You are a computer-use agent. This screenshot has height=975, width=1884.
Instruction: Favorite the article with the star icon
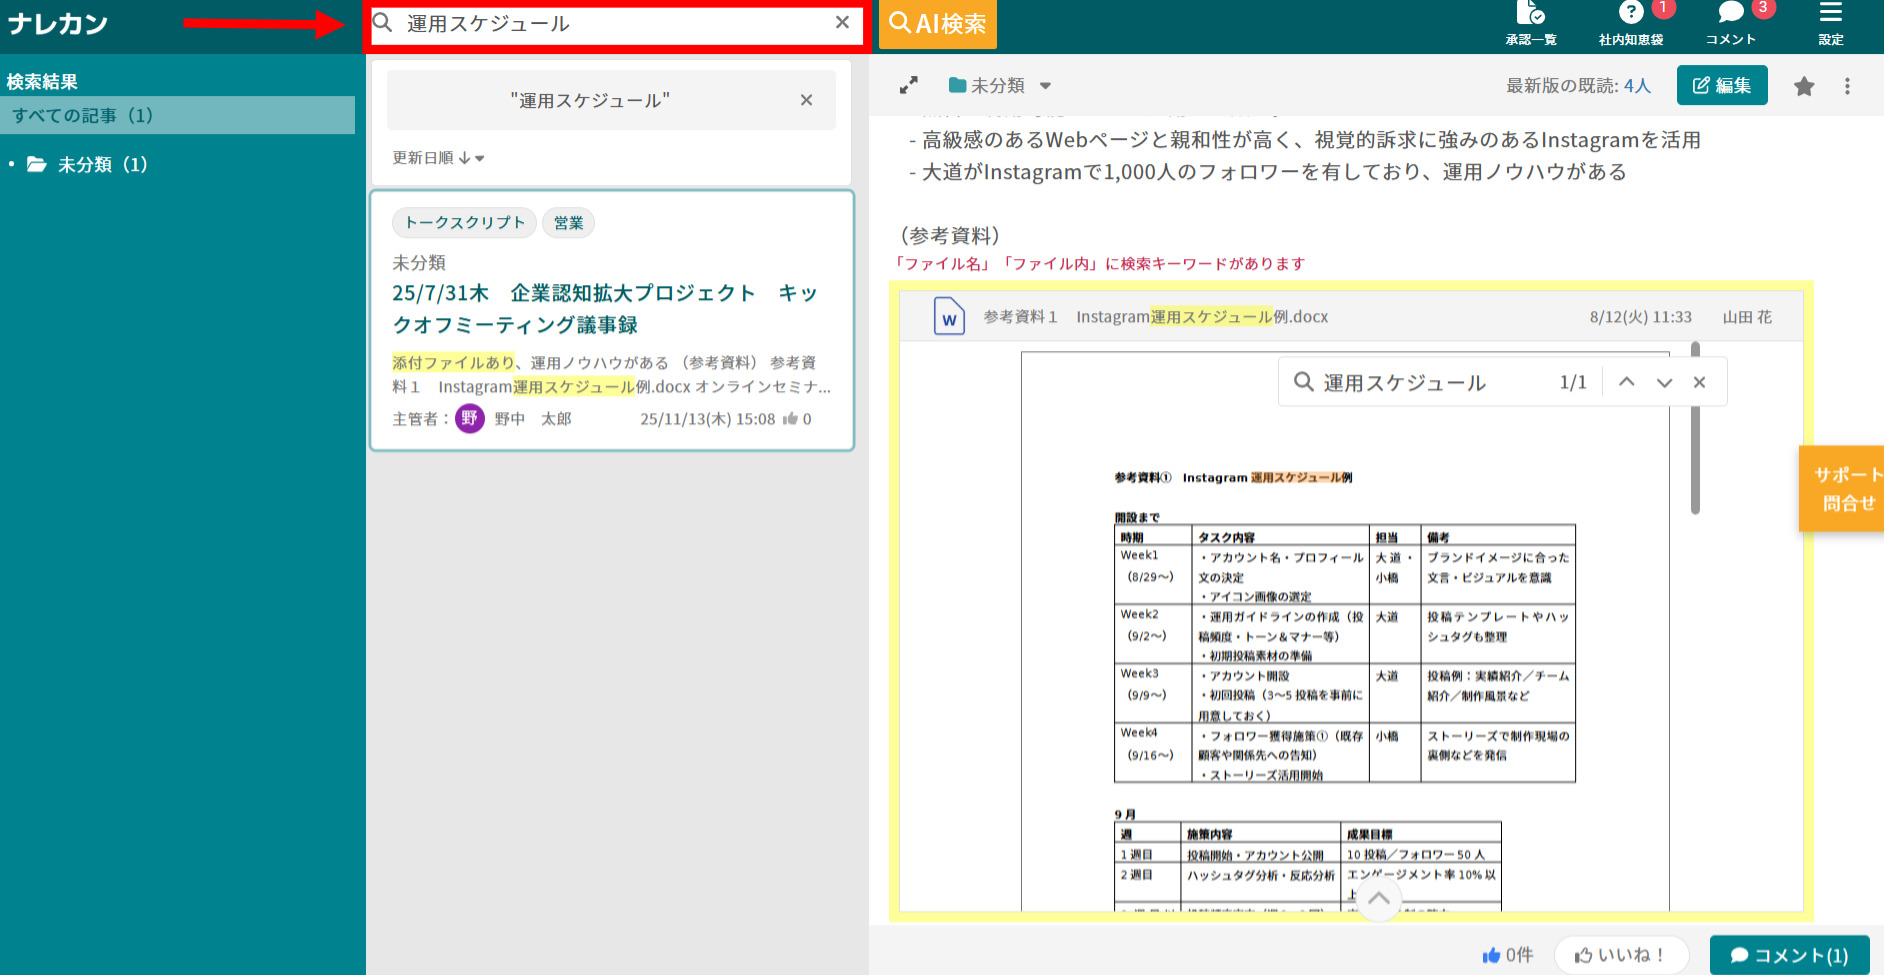1804,86
